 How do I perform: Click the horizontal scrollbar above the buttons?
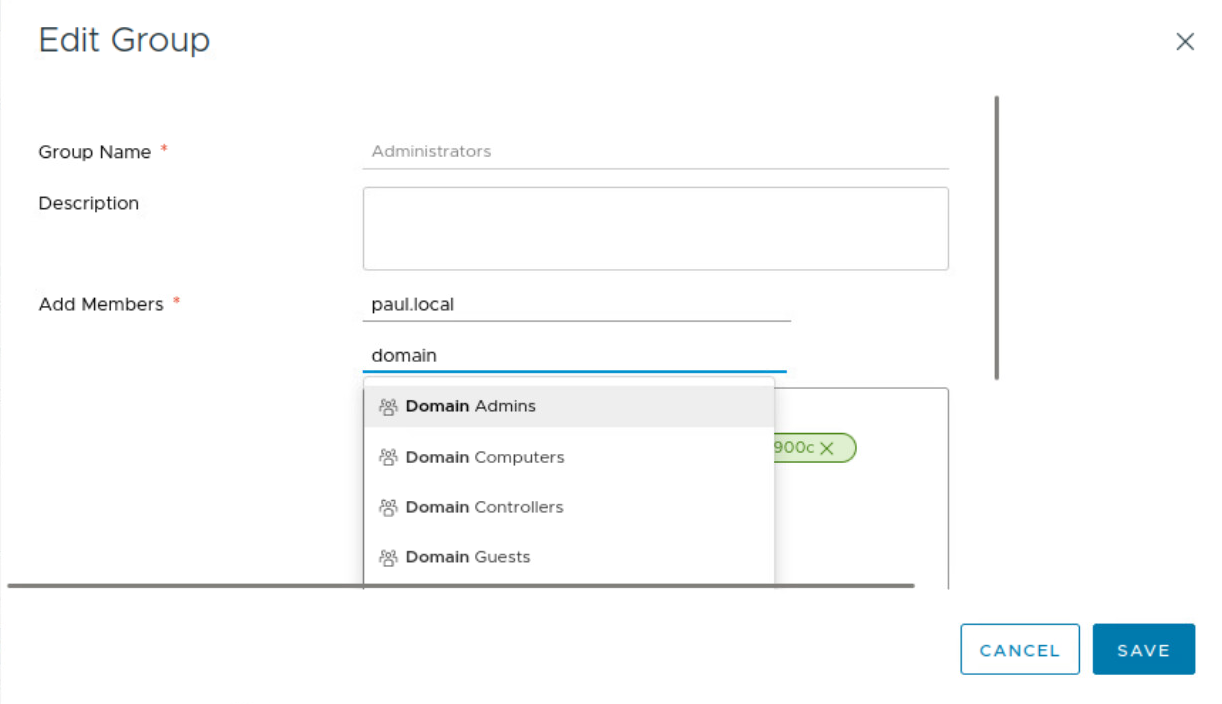[x=460, y=586]
